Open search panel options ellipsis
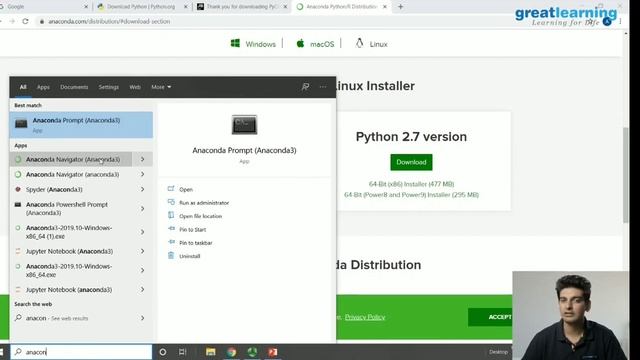Viewport: 640px width, 360px height. (323, 87)
